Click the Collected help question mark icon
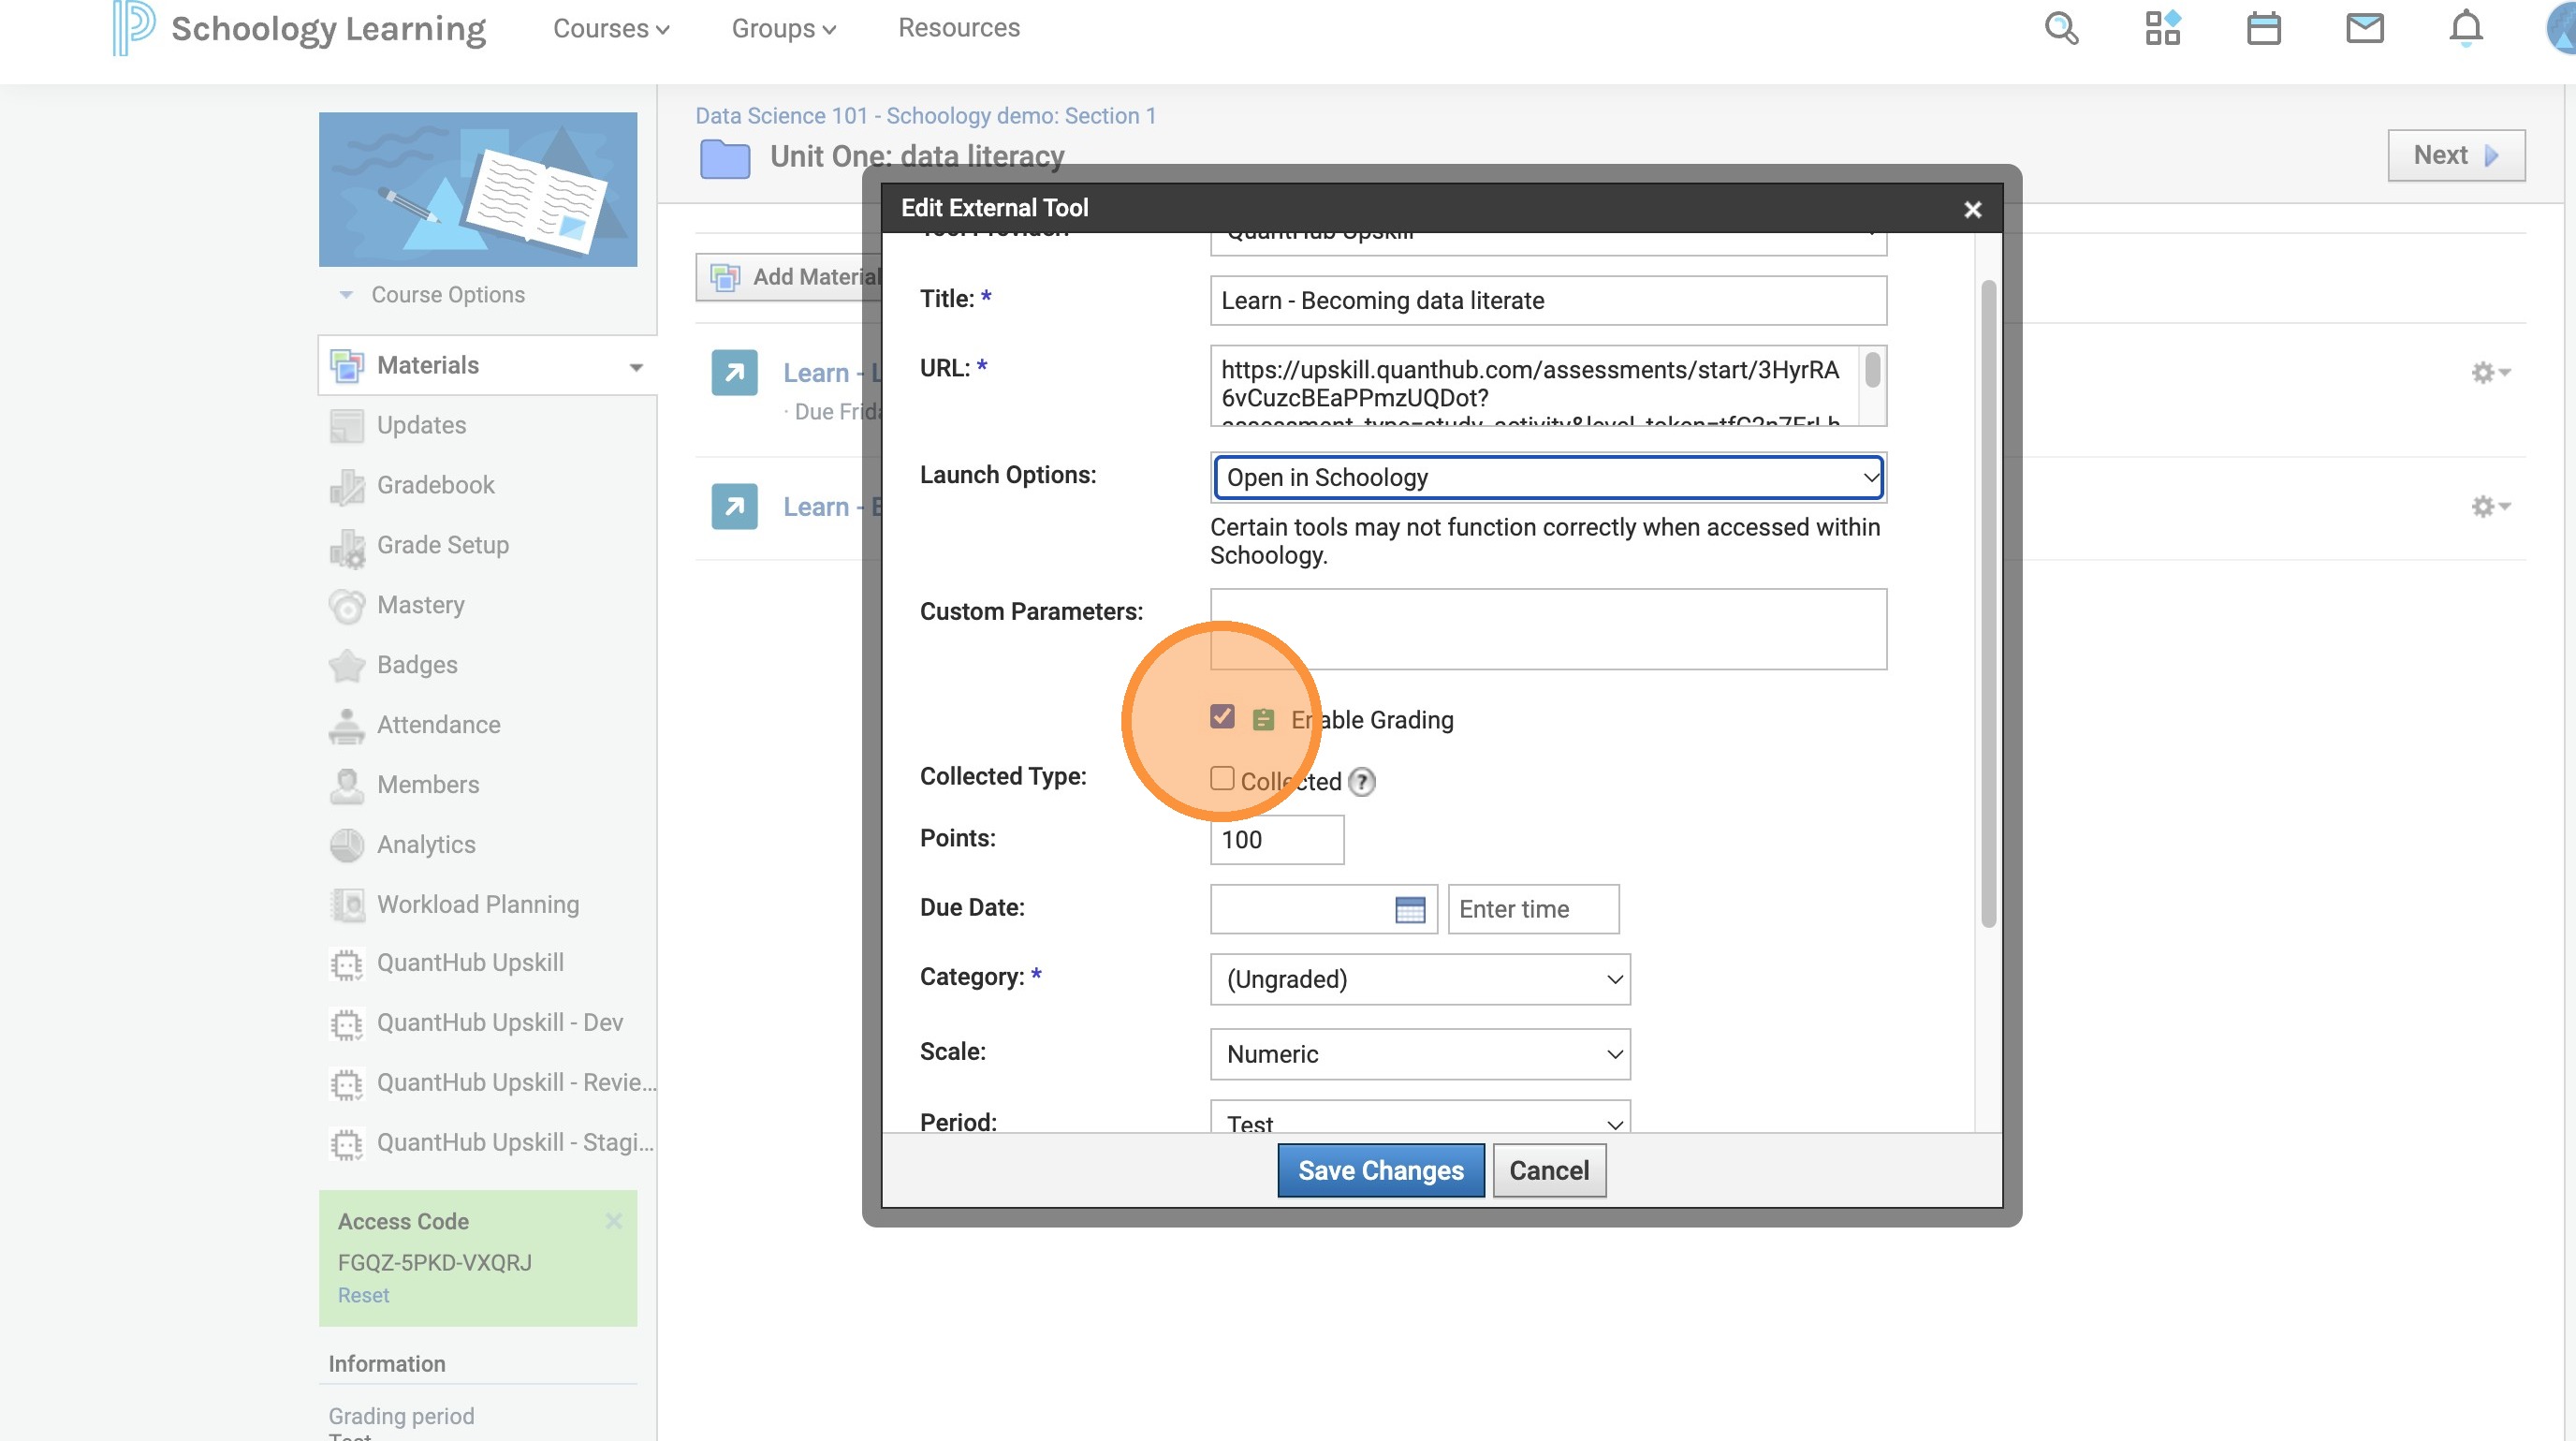Image resolution: width=2576 pixels, height=1441 pixels. point(1361,782)
